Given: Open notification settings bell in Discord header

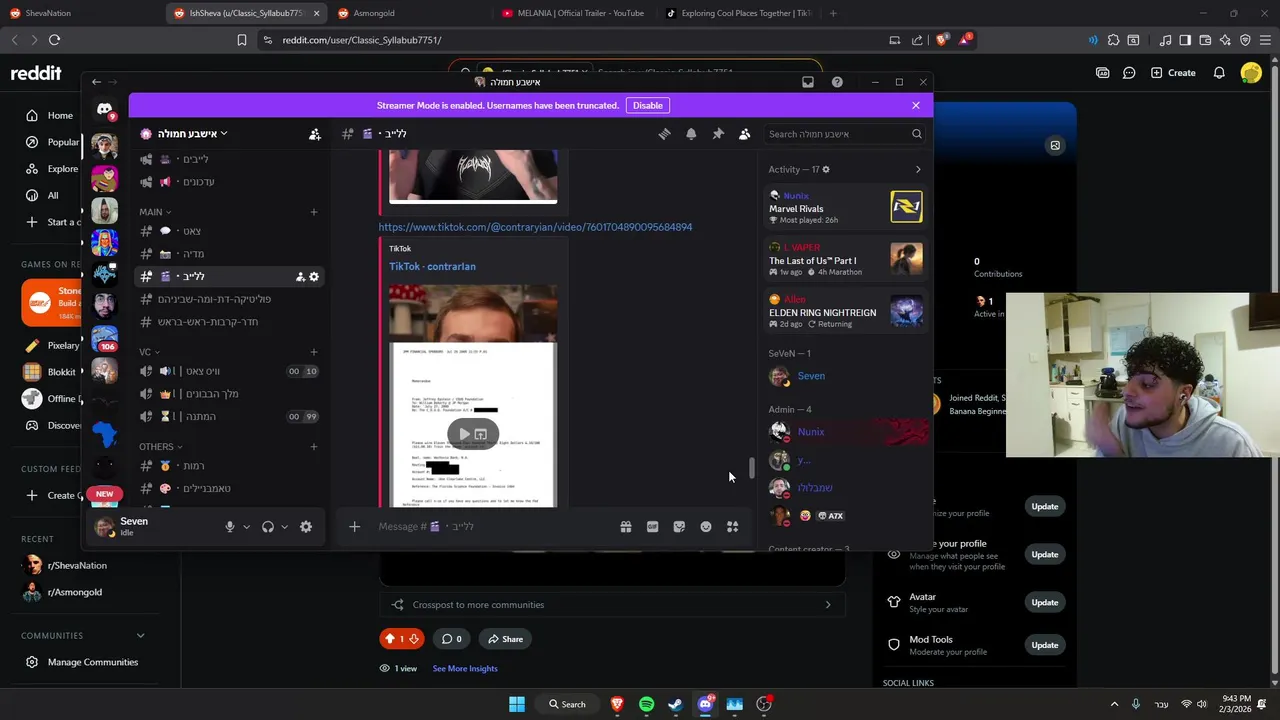Looking at the screenshot, I should pyautogui.click(x=691, y=134).
